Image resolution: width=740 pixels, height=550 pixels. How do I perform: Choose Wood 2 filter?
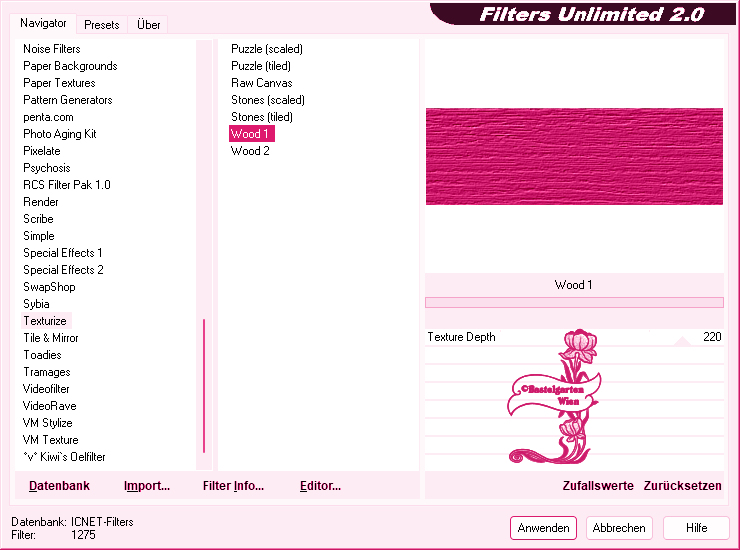coord(250,151)
